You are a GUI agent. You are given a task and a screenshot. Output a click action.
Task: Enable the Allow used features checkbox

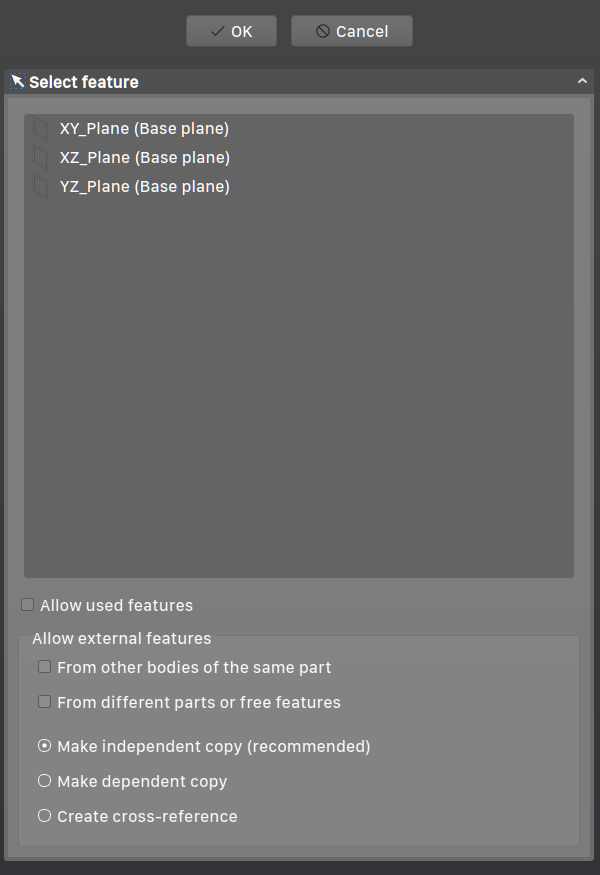click(27, 604)
